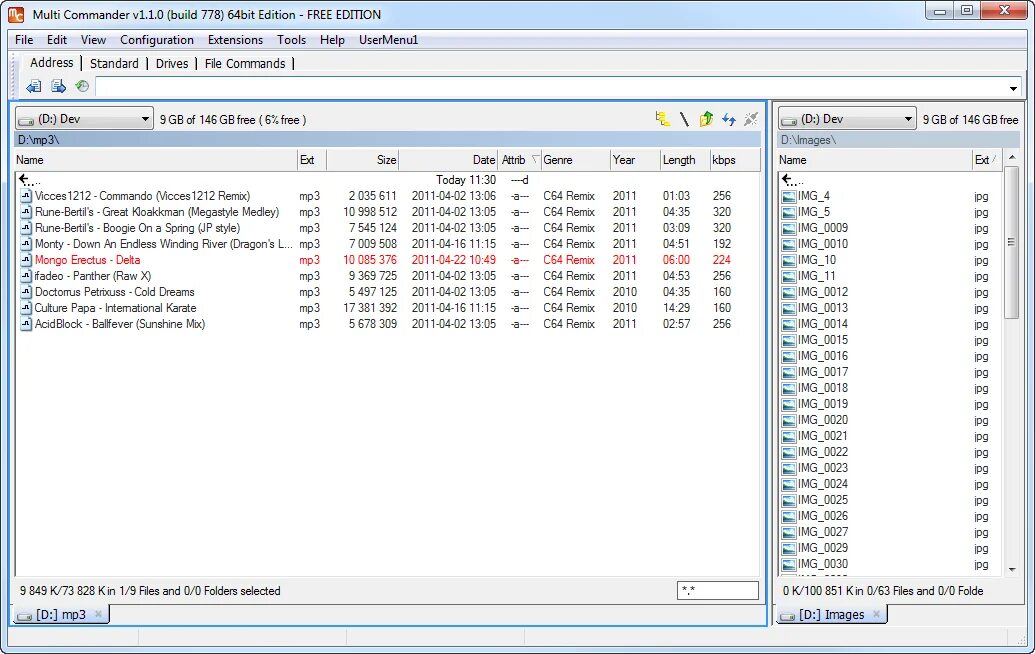Click the D:\Images\ path bar
Viewport: 1035px width, 654px height.
(900, 140)
